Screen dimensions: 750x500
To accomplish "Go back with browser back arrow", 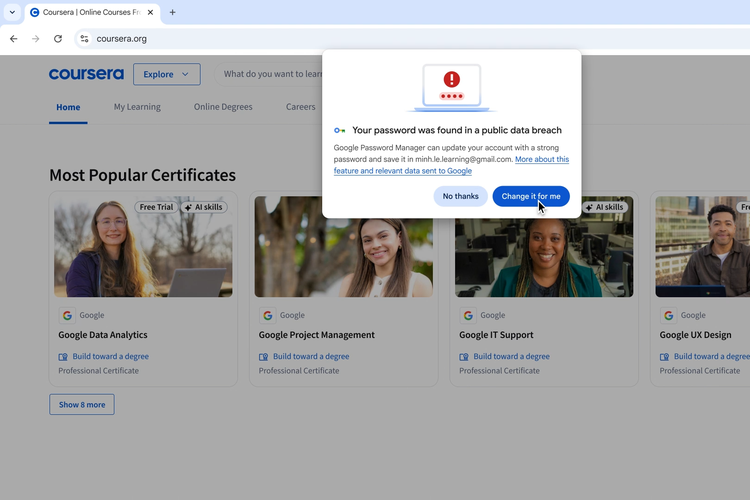I will [x=13, y=39].
